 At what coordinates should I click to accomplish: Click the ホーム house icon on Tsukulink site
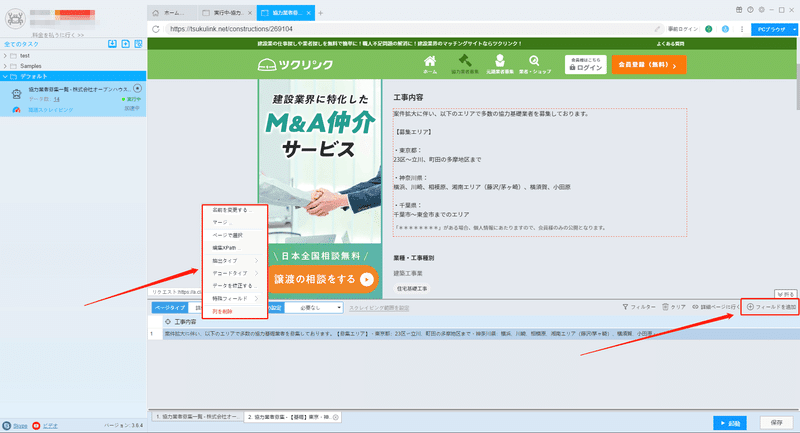(x=430, y=62)
